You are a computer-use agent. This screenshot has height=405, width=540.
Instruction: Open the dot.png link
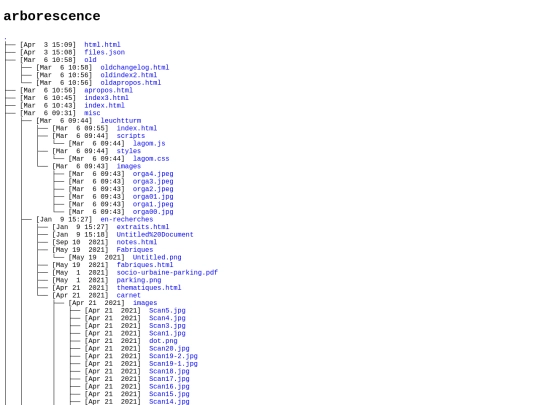pos(163,341)
